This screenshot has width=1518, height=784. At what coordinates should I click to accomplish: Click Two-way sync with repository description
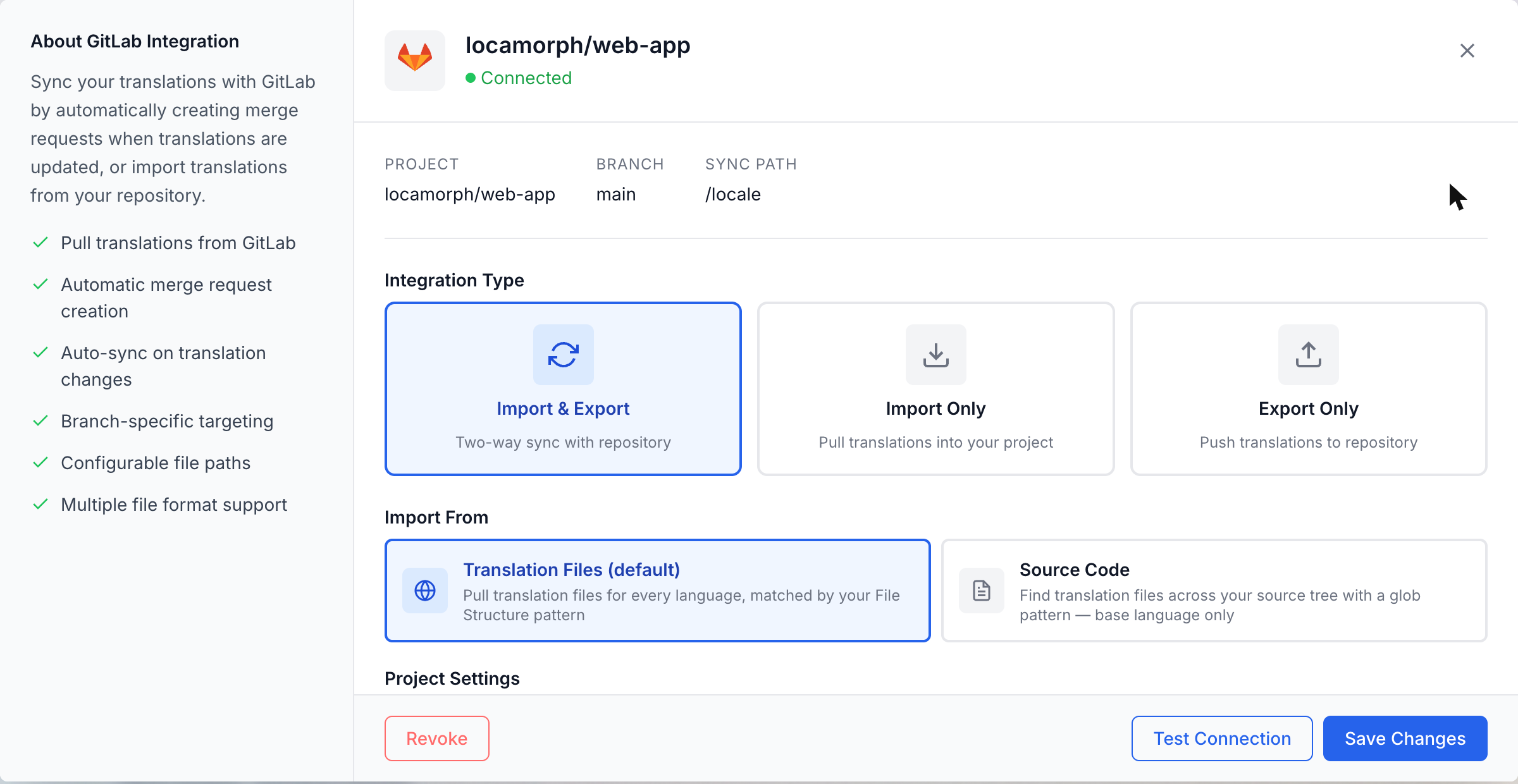click(x=563, y=442)
